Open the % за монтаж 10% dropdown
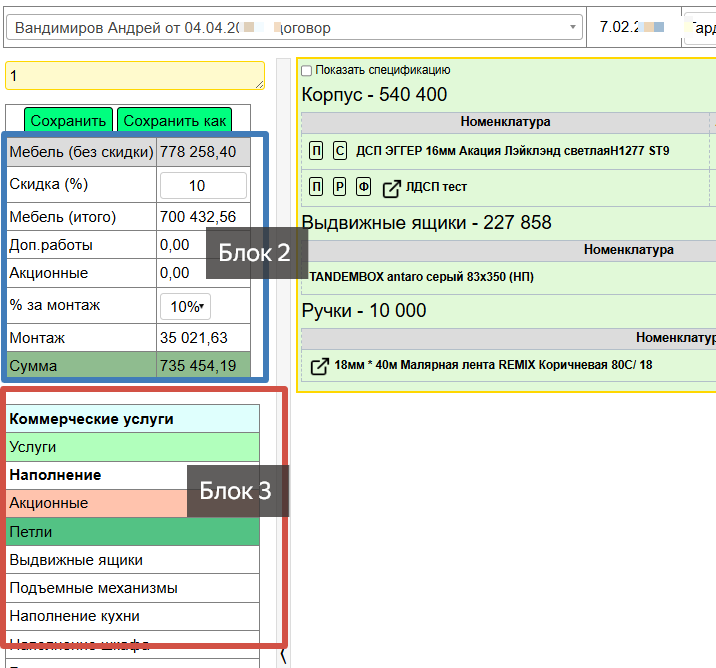This screenshot has width=716, height=668. tap(185, 306)
